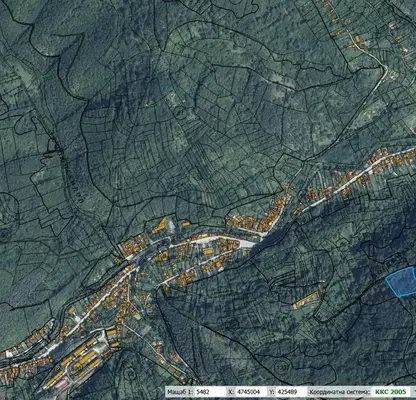Click the X coordinate field showing 4745004
The image size is (416, 400).
point(251,392)
